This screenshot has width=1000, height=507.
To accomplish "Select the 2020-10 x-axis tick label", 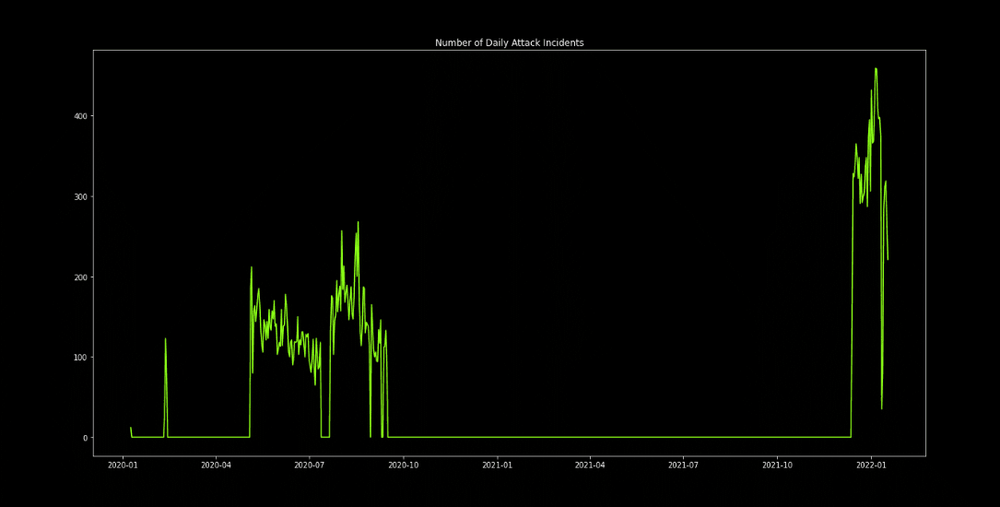I will (x=403, y=465).
